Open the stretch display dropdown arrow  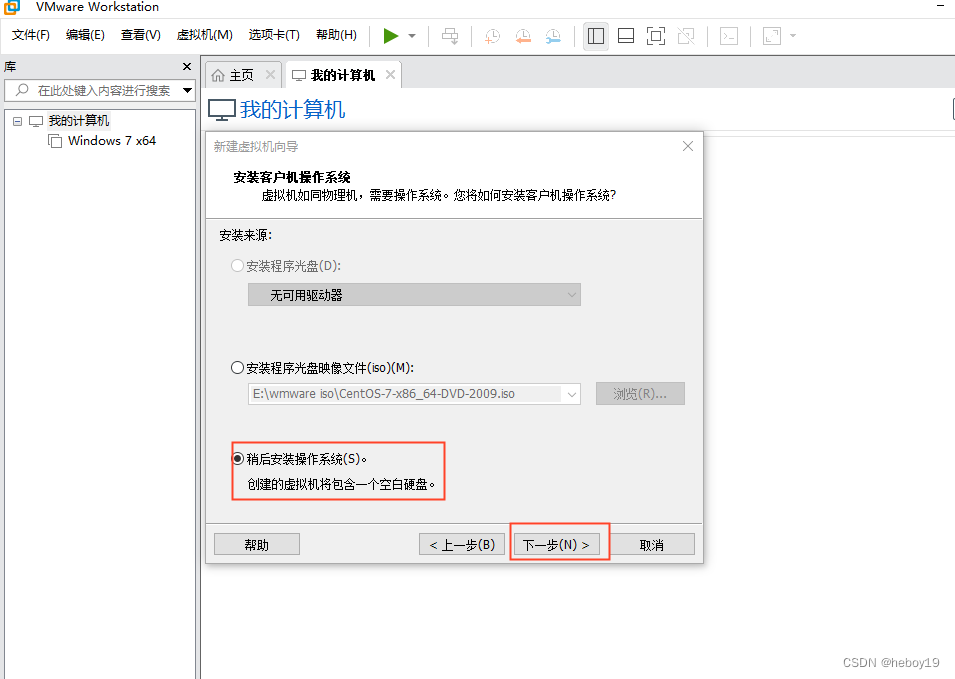[793, 36]
